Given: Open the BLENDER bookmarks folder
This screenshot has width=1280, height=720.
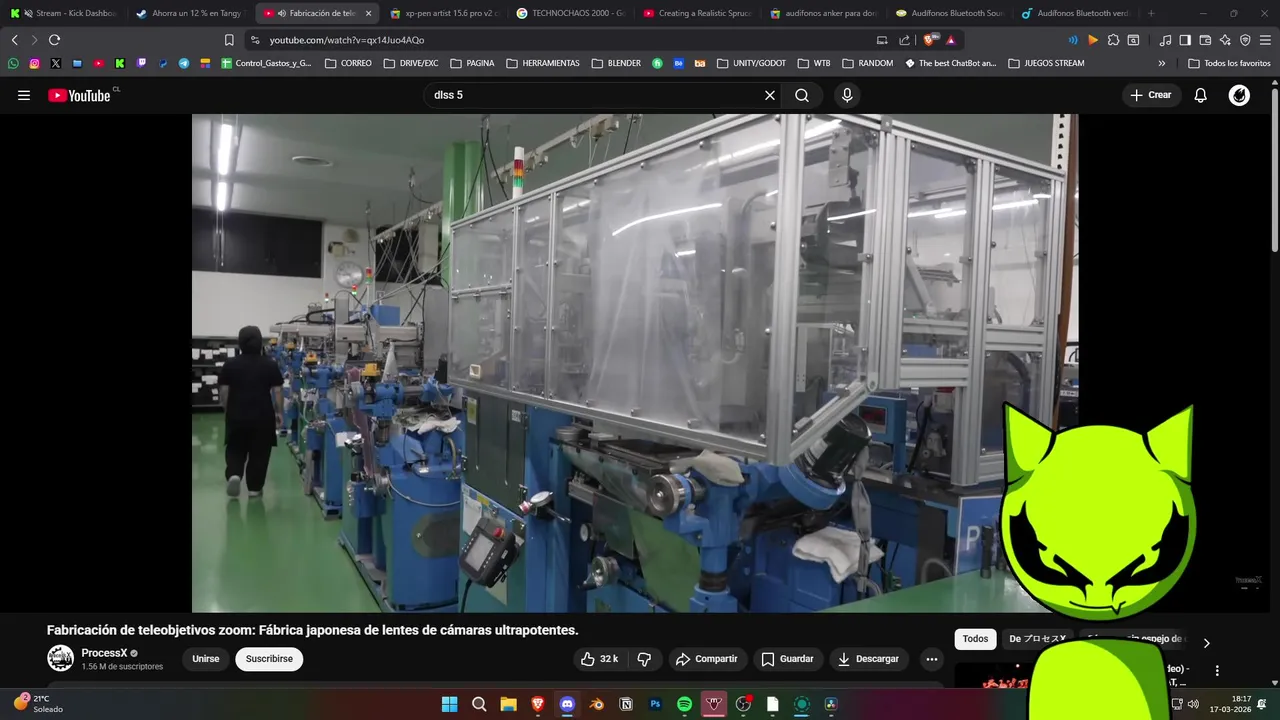Looking at the screenshot, I should [x=616, y=63].
